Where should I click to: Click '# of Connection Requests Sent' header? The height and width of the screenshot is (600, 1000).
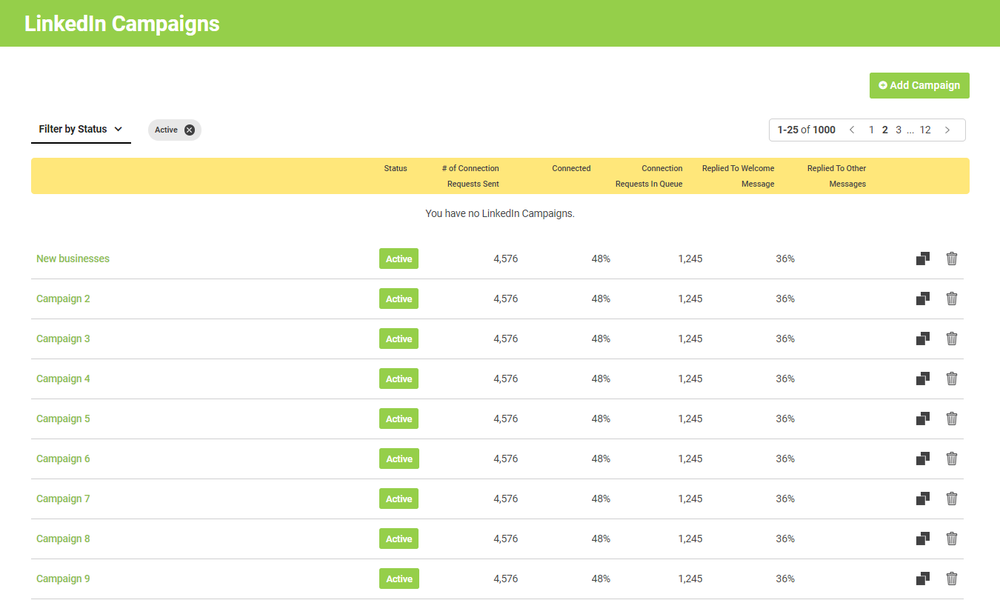point(471,176)
